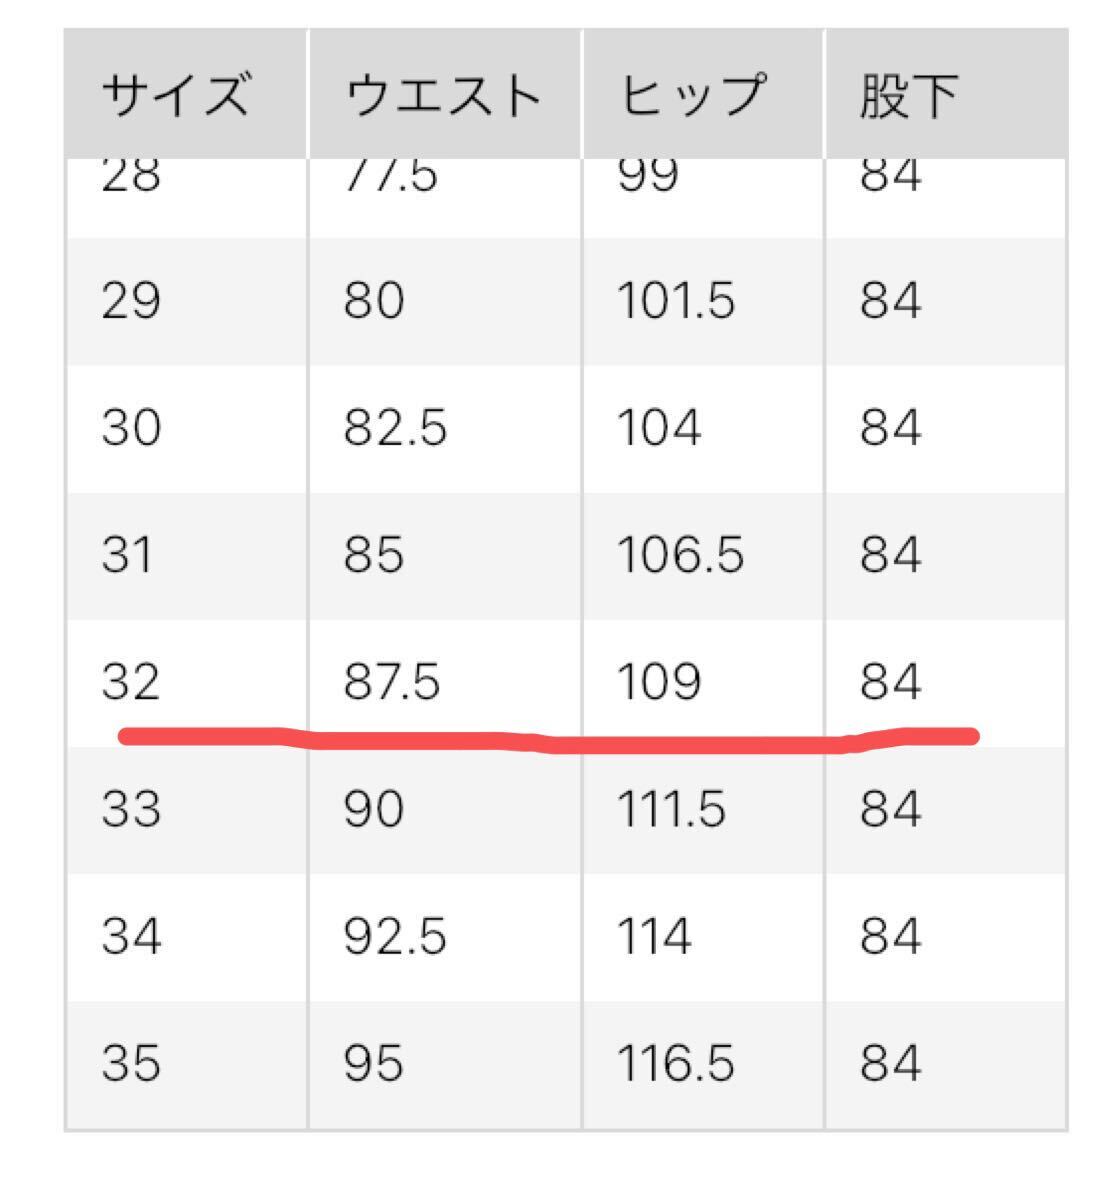Click the size 33 row label
The height and width of the screenshot is (1200, 1117).
[x=130, y=808]
